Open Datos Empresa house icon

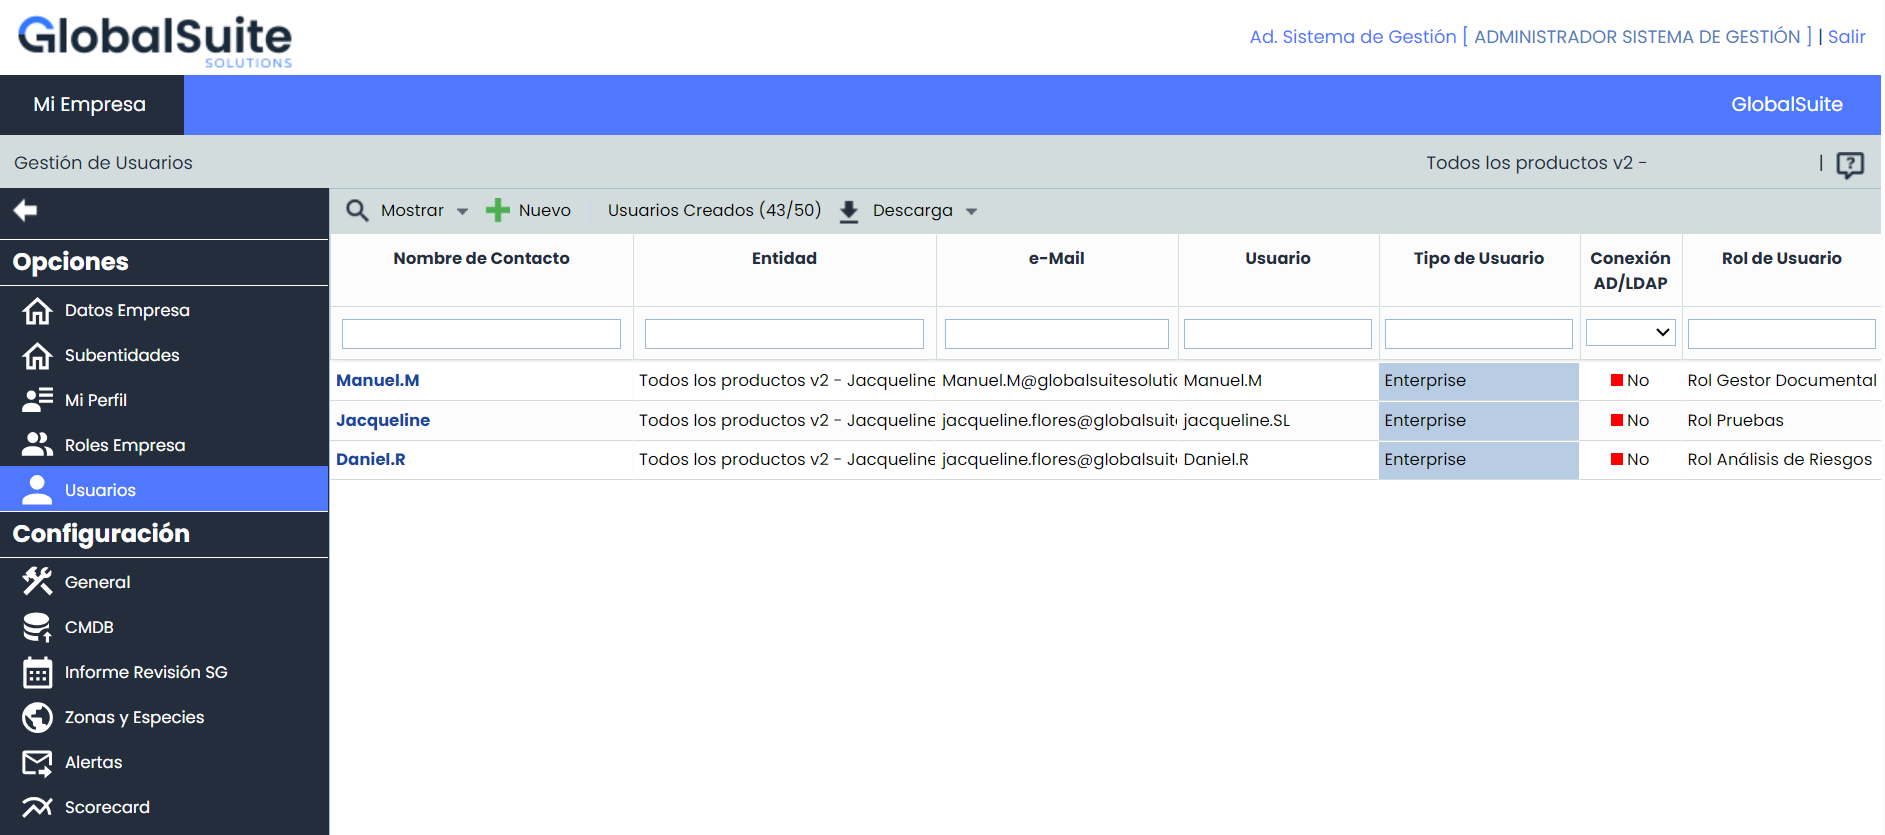tap(37, 311)
